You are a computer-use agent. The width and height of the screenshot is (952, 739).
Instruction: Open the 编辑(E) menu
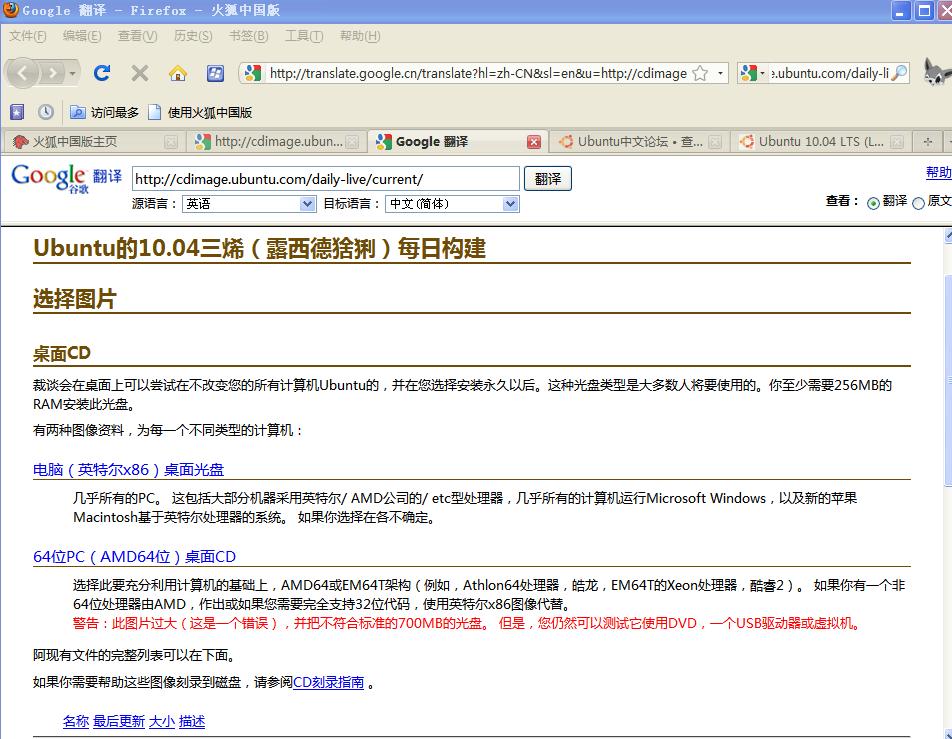tap(82, 36)
